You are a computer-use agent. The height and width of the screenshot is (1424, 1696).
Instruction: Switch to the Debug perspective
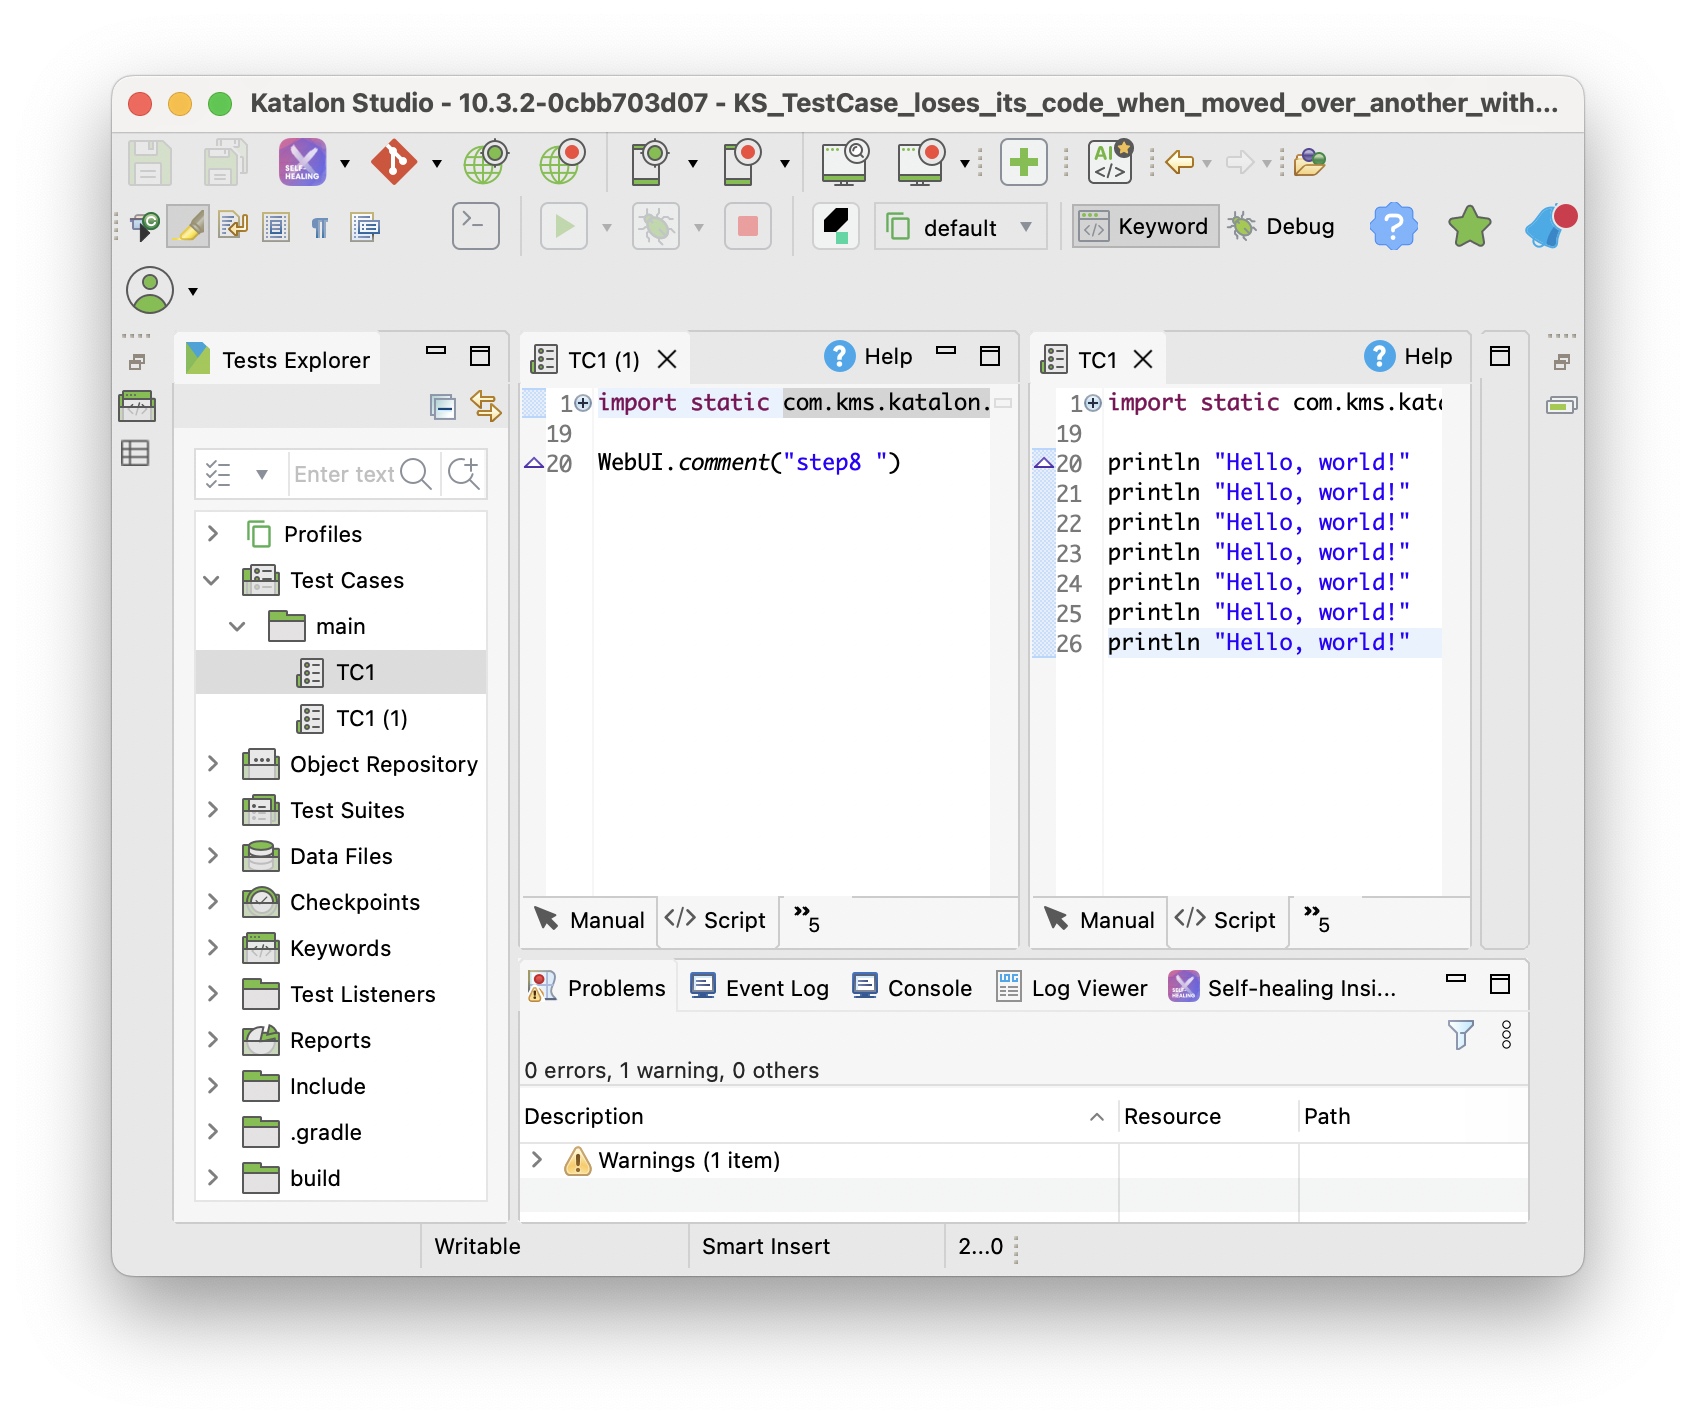pyautogui.click(x=1282, y=226)
